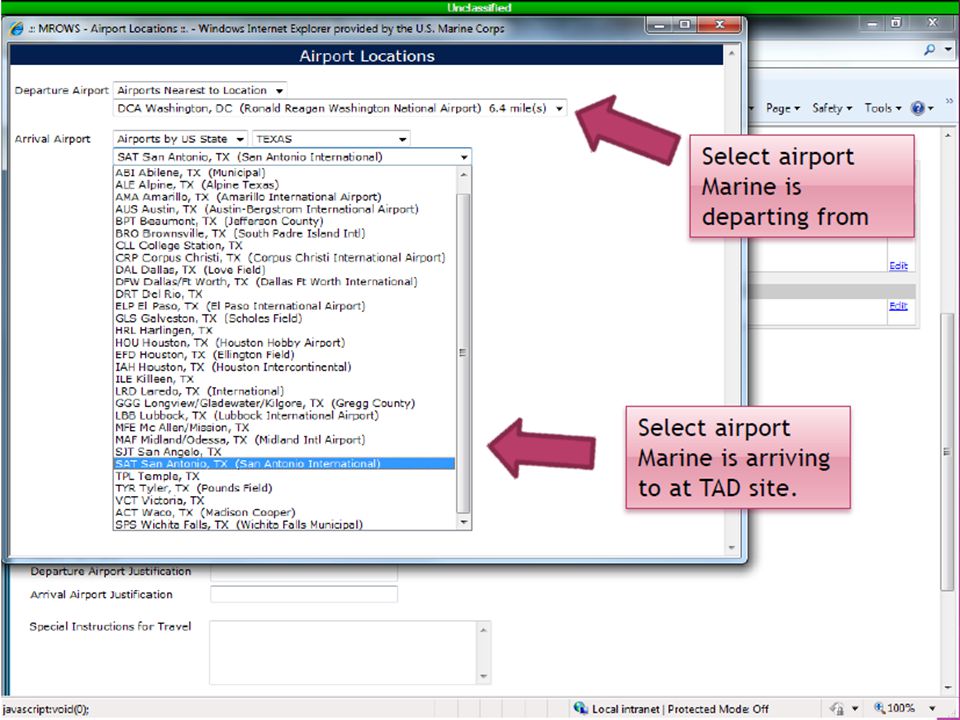The image size is (960, 720).
Task: Click the Local intranet zone icon in status bar
Action: [x=580, y=708]
